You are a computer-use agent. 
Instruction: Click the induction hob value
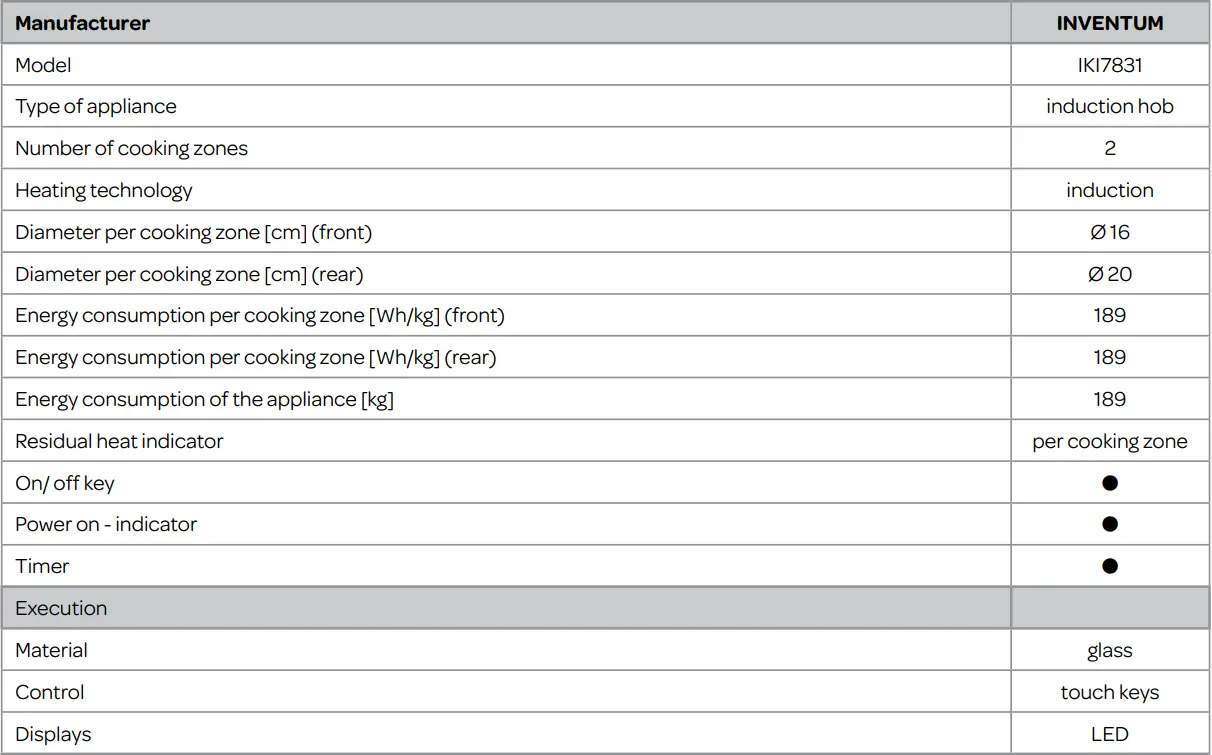click(1109, 107)
